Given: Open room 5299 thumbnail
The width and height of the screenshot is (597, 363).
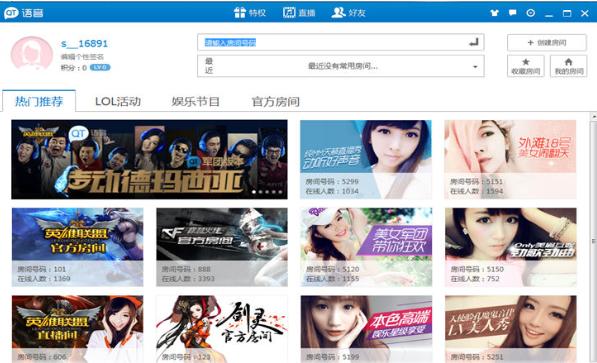Looking at the screenshot, I should click(x=366, y=159).
